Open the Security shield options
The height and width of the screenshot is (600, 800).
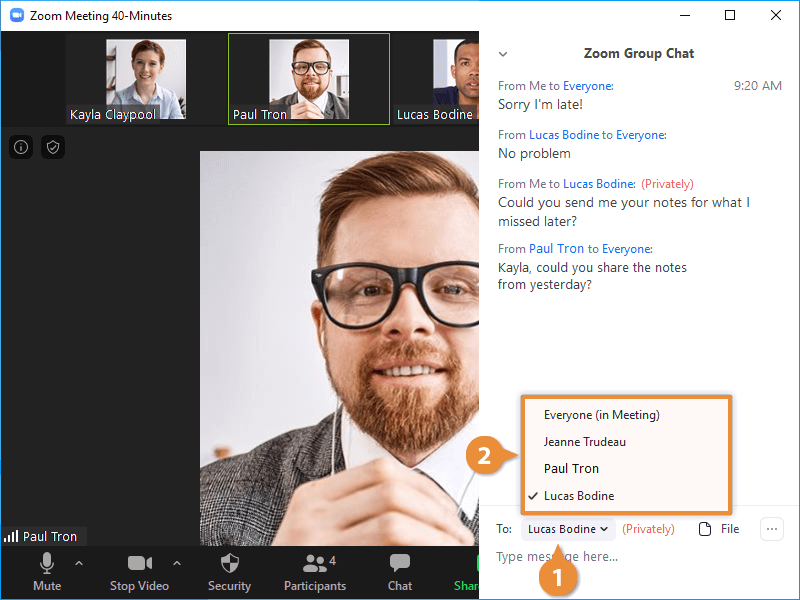point(229,564)
